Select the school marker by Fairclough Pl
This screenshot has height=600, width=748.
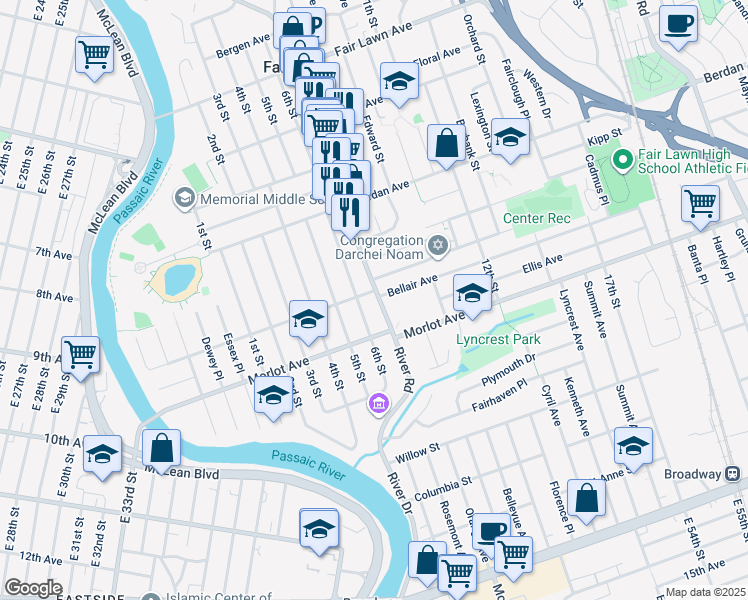(x=510, y=141)
